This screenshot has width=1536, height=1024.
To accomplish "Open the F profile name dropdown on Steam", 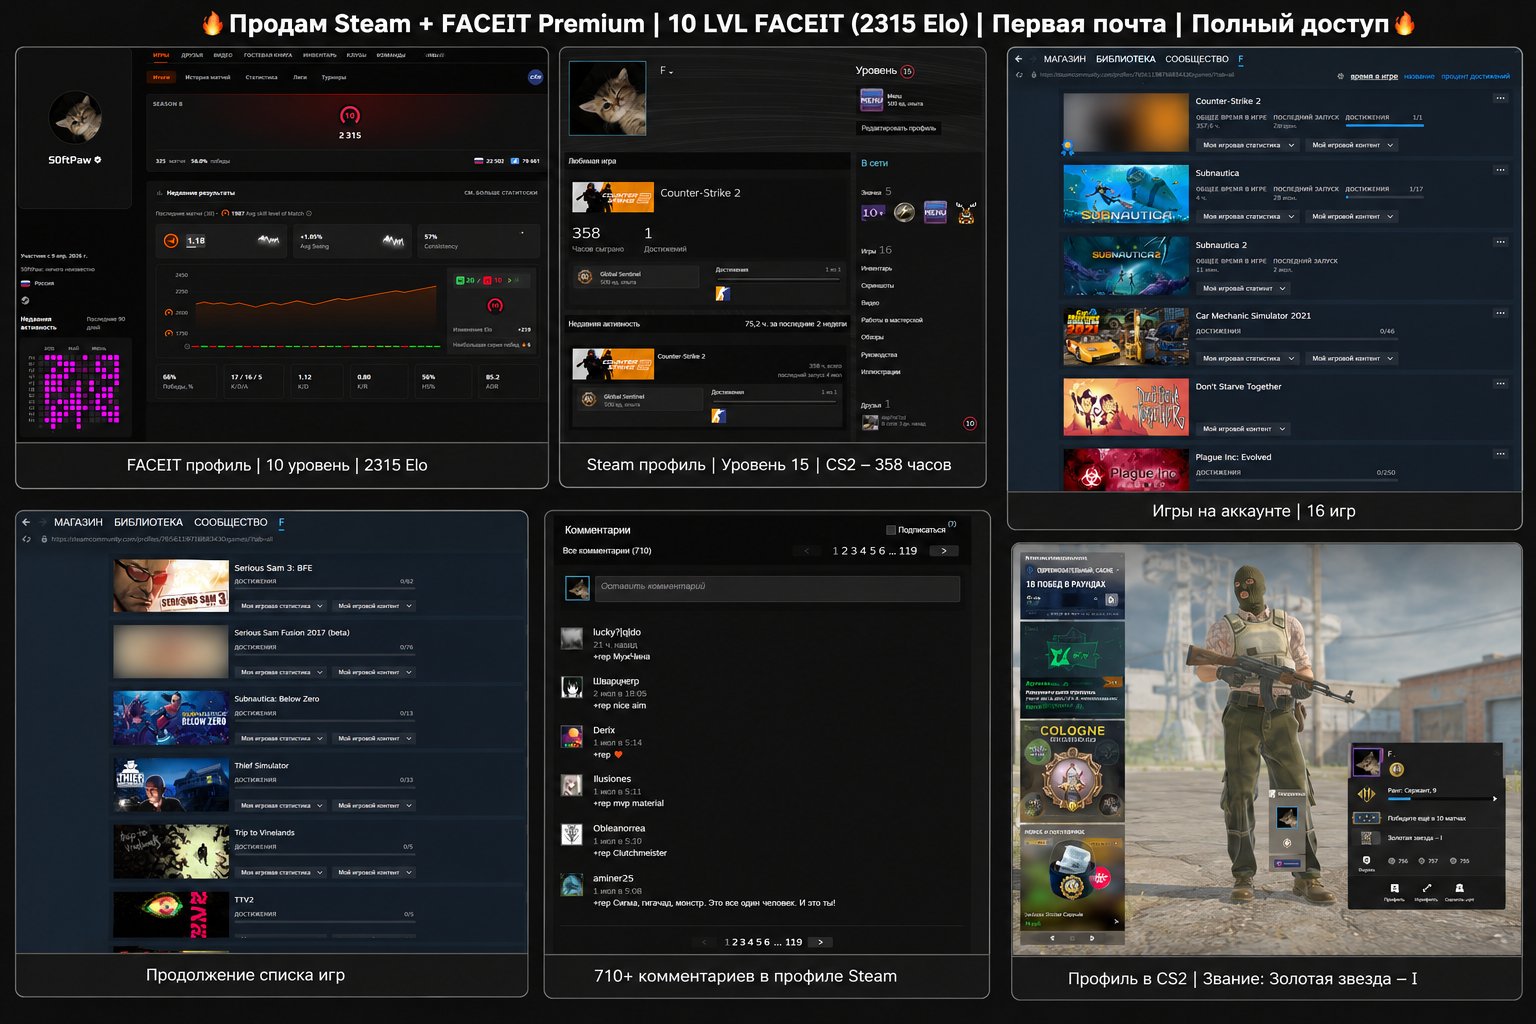I will [666, 71].
